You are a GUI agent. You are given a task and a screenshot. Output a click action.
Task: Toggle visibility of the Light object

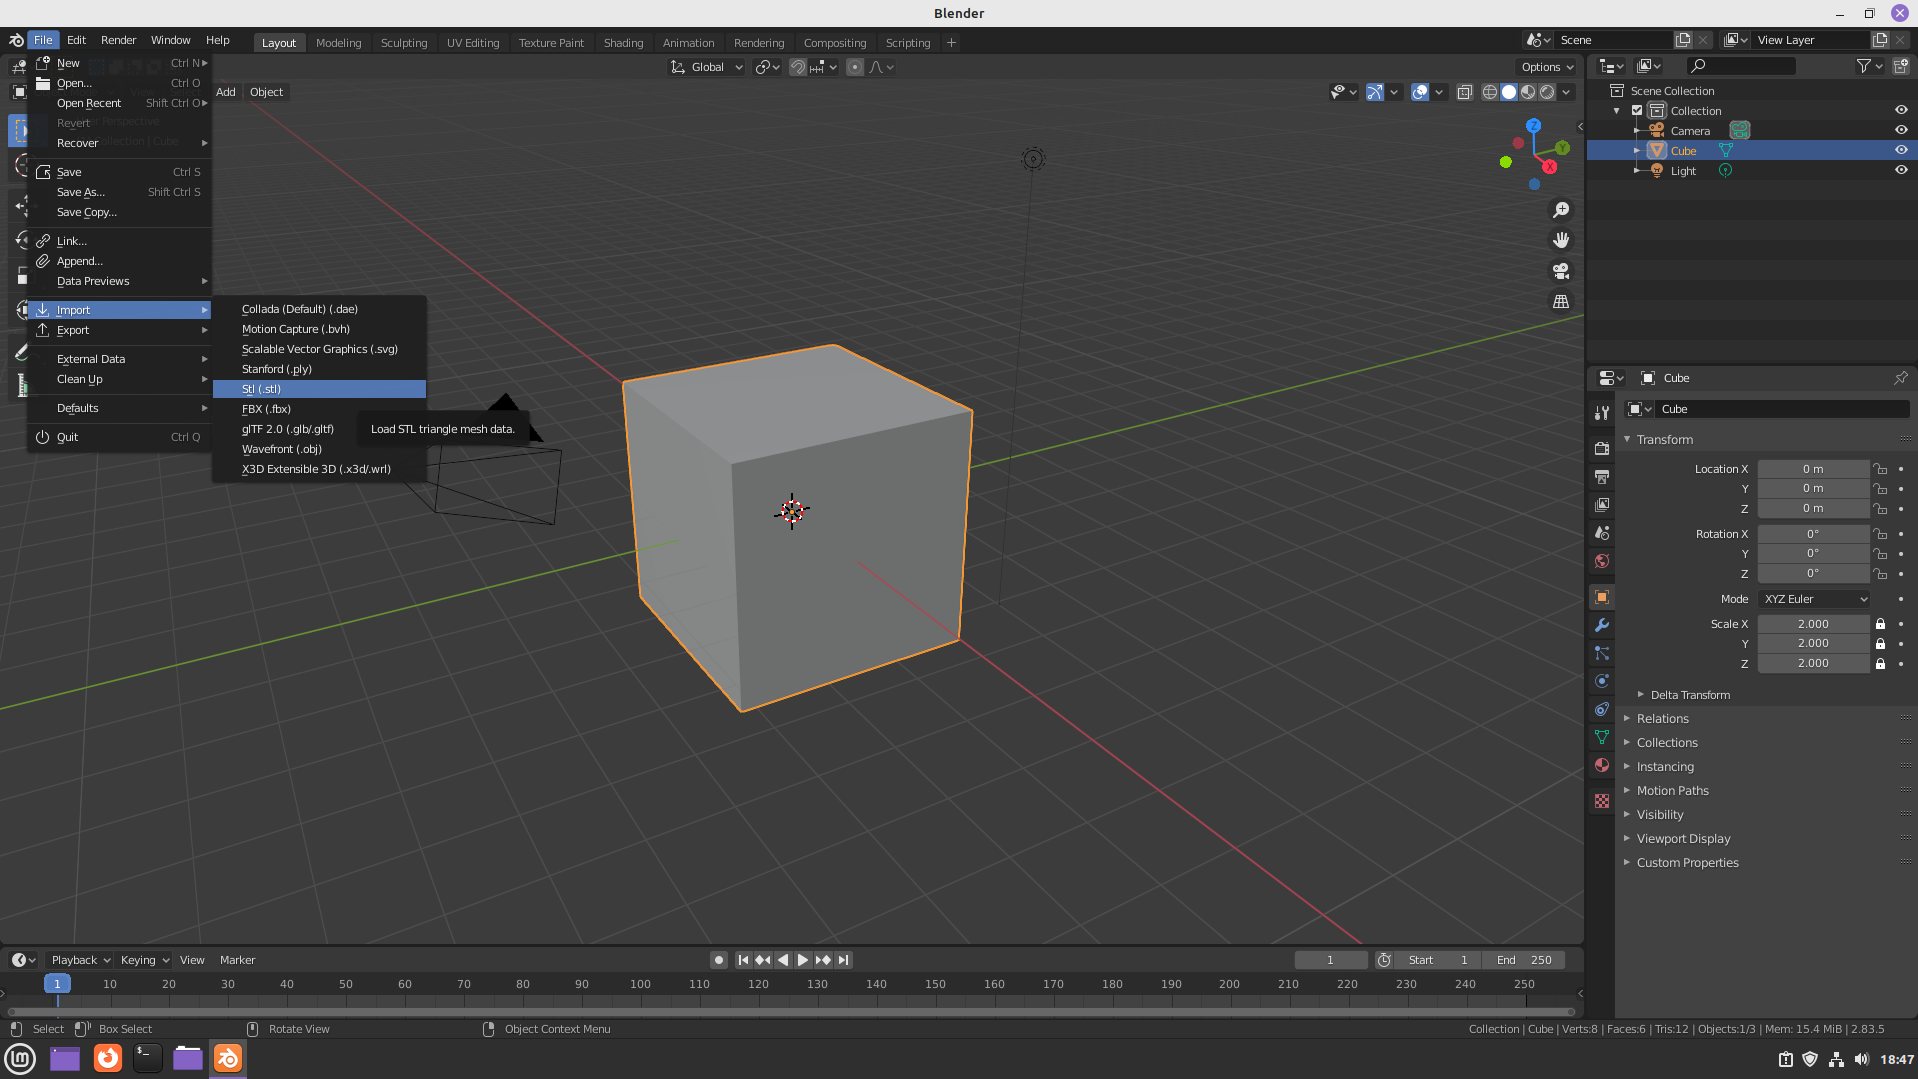[x=1901, y=170]
